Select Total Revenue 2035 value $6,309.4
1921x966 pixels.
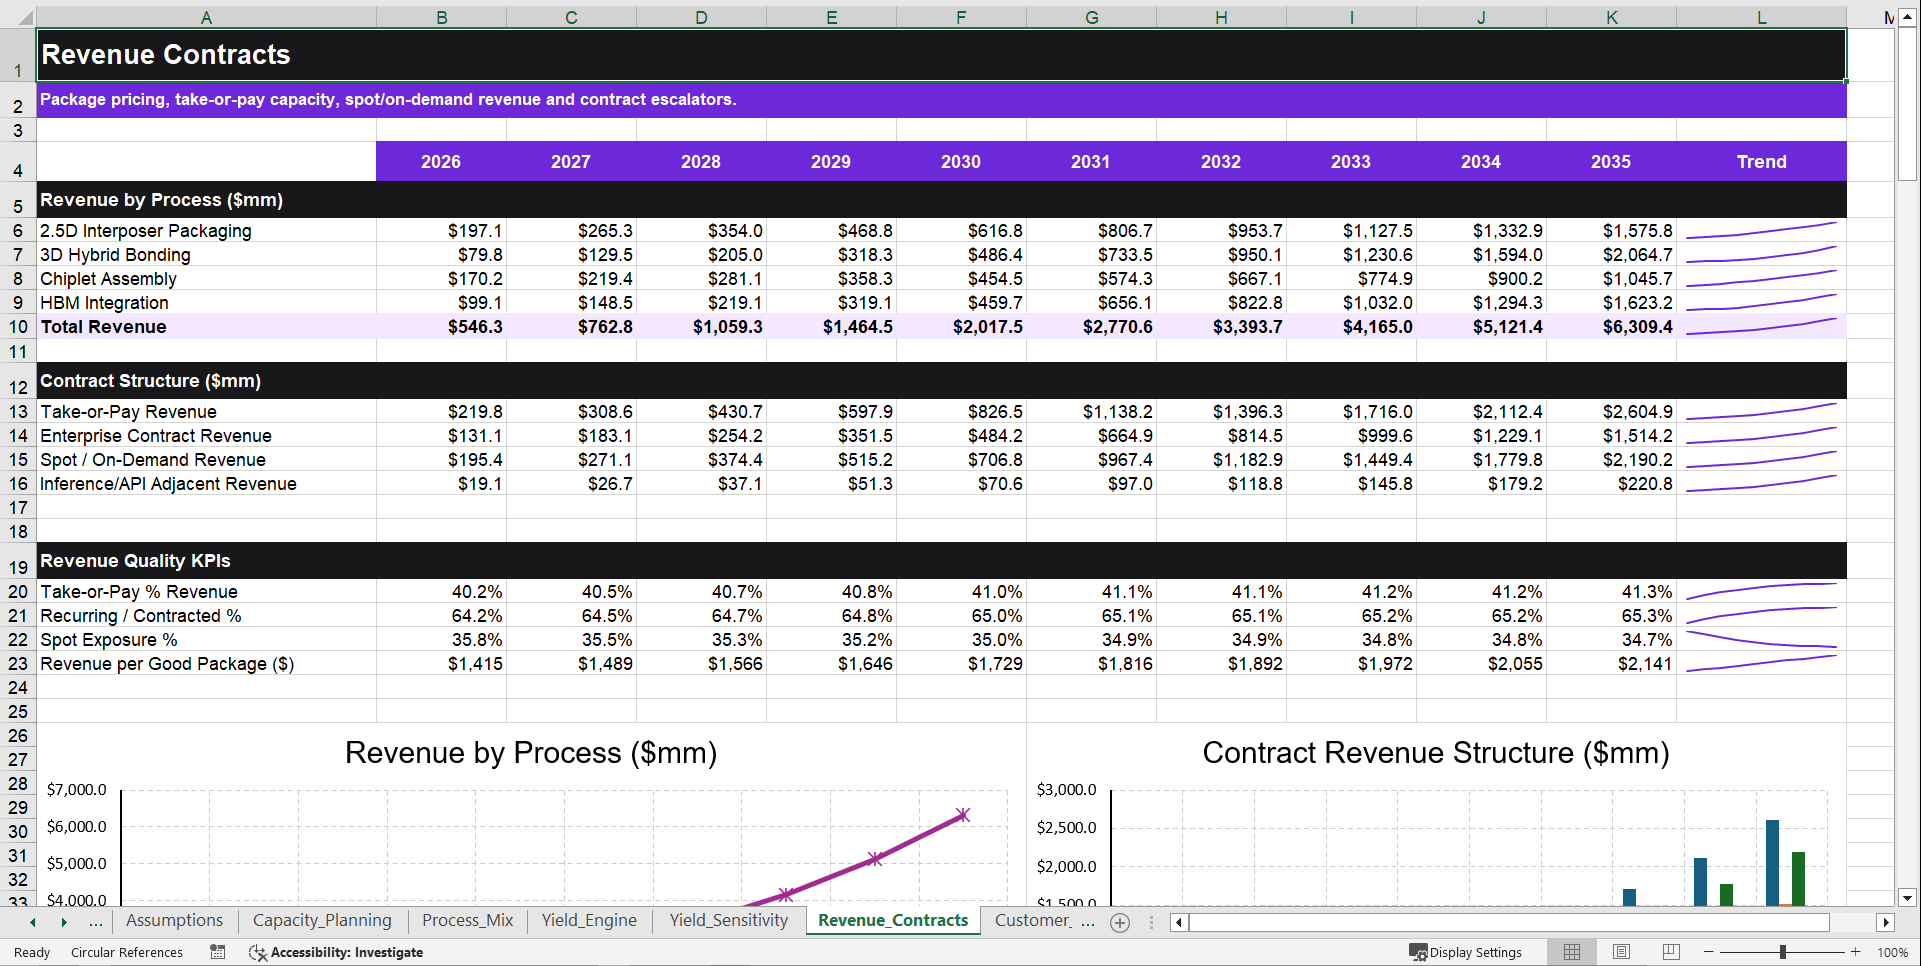point(1611,327)
